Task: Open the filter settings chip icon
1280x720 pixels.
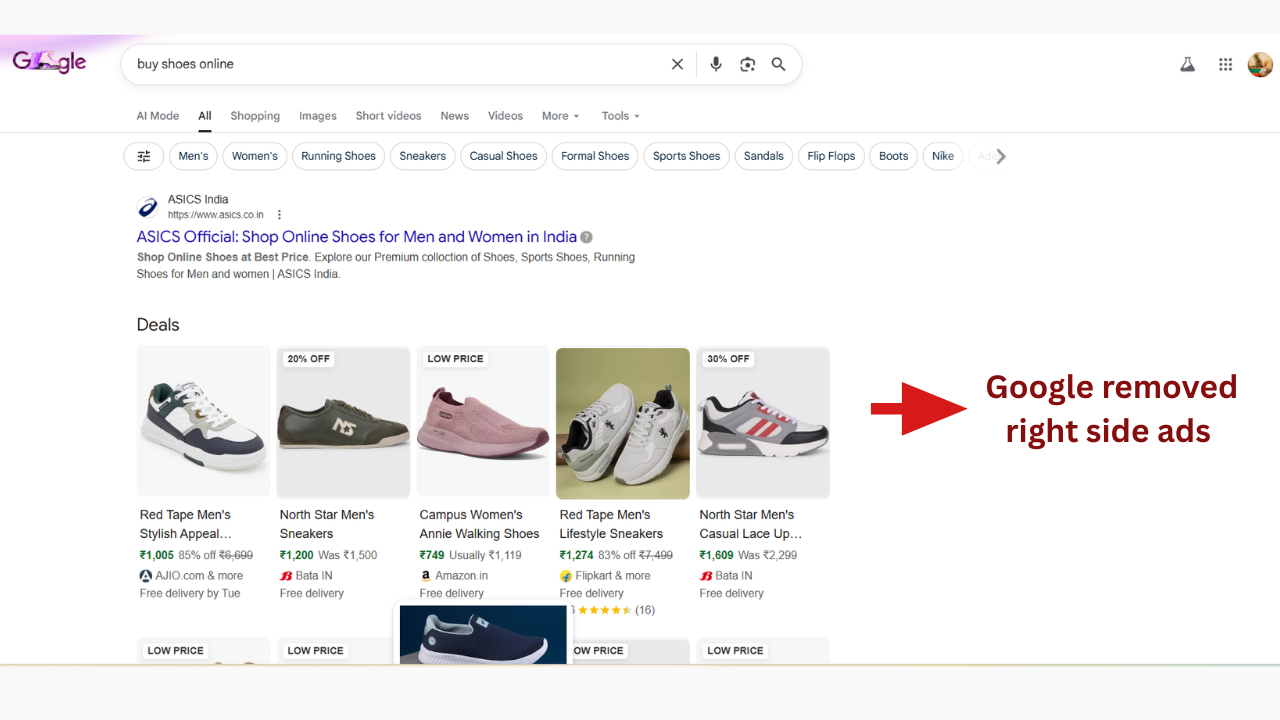Action: pos(144,156)
